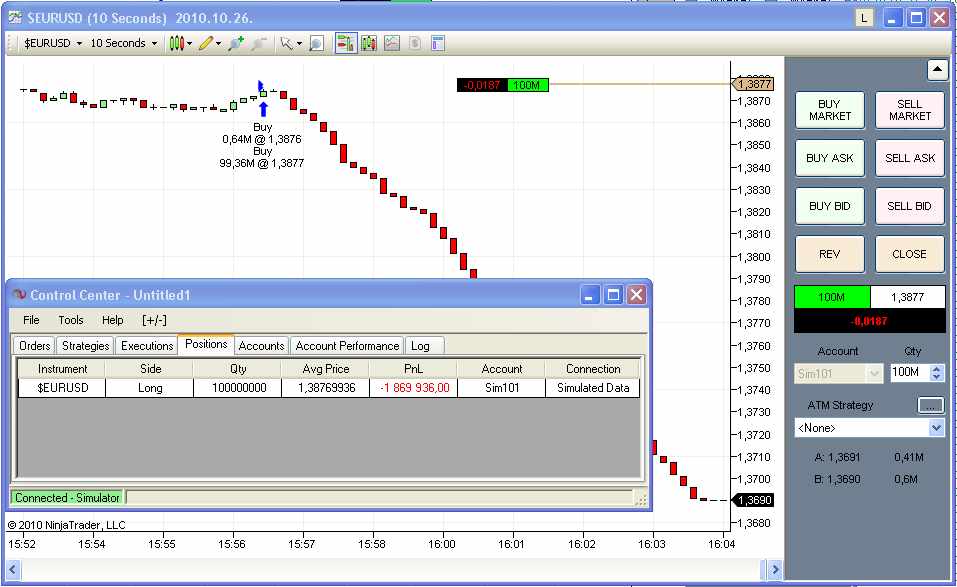Click the blue Buy execution arrow on chart
The height and width of the screenshot is (587, 957).
tap(263, 109)
